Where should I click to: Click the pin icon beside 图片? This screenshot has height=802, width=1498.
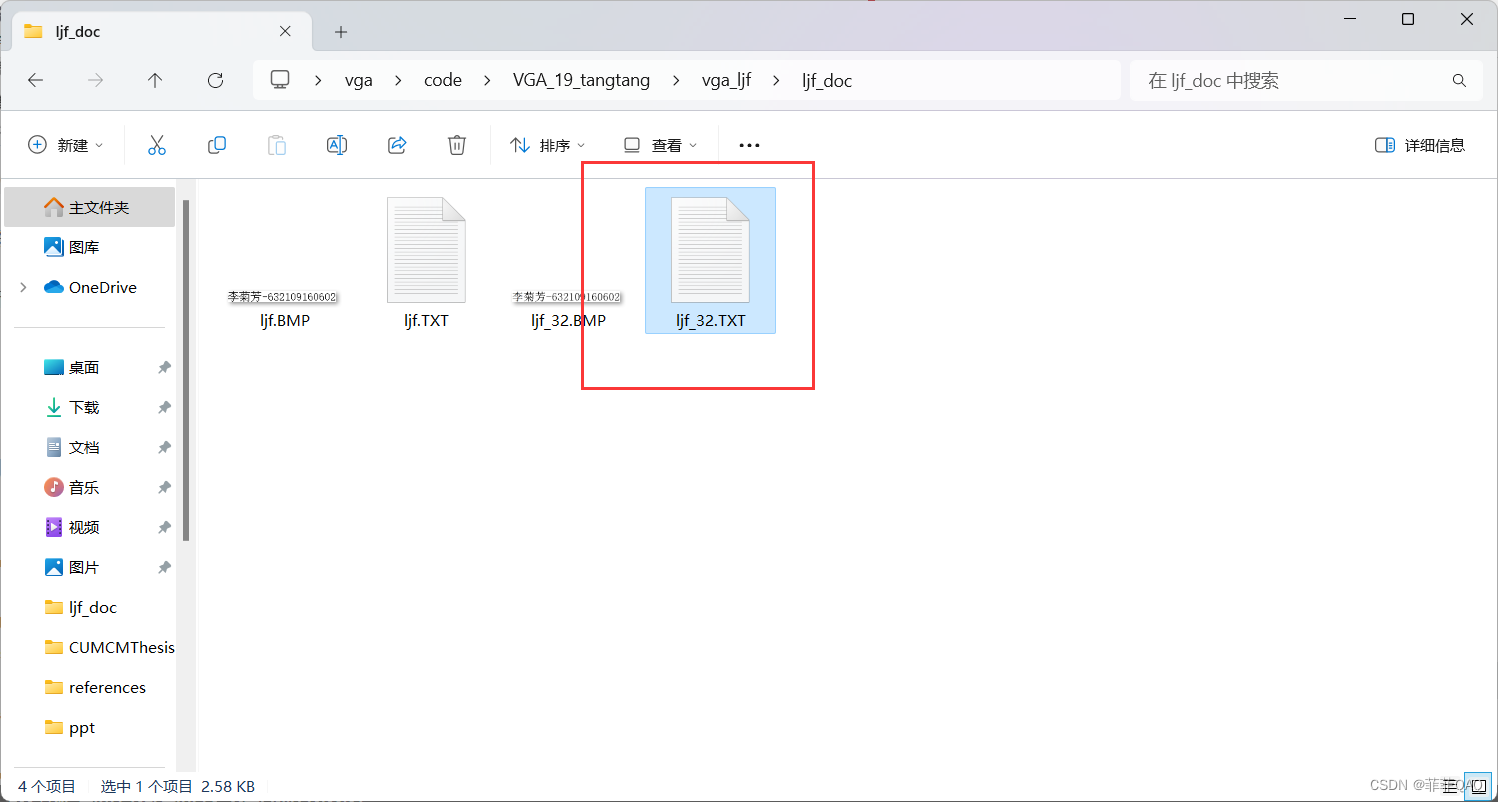(164, 567)
